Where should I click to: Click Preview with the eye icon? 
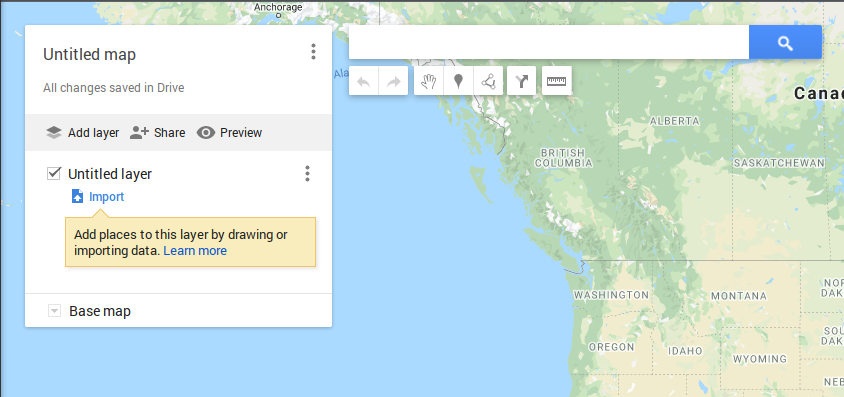(x=229, y=133)
